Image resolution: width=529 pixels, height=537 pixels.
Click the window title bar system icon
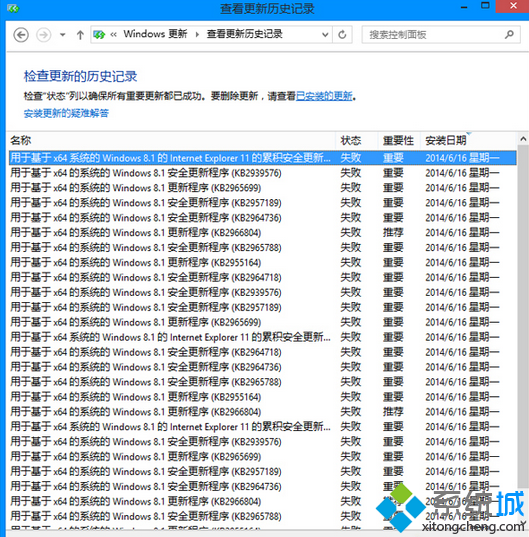point(13,8)
